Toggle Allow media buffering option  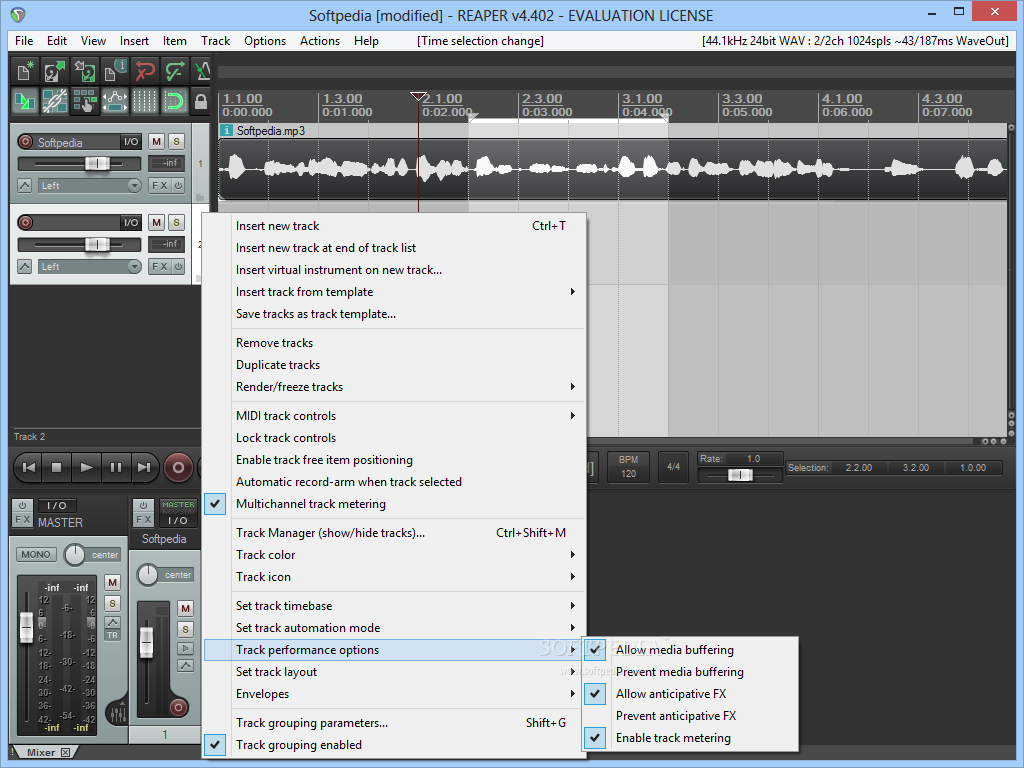[x=690, y=650]
